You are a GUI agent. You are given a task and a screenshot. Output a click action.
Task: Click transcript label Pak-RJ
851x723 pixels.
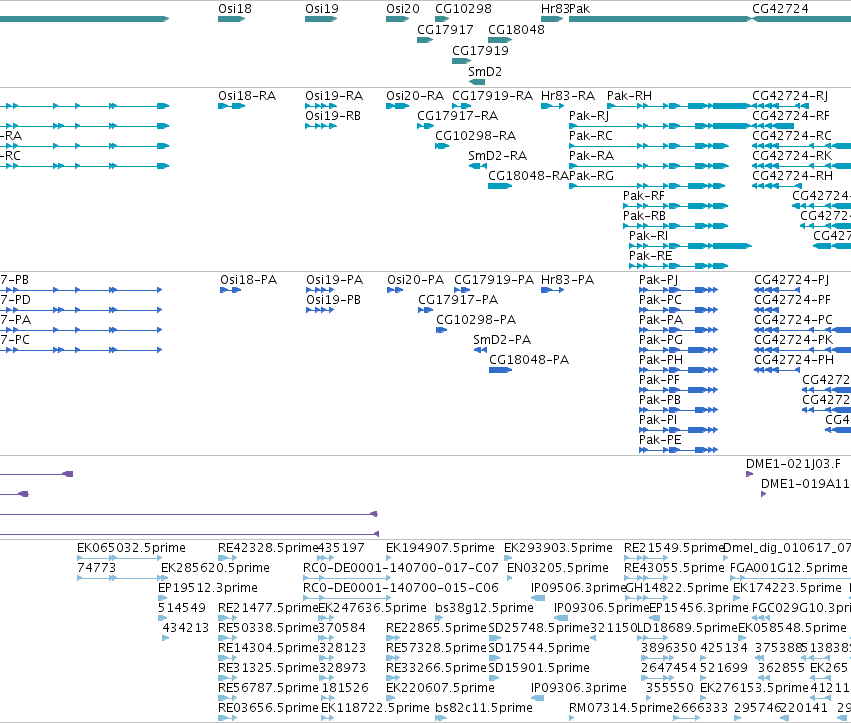[x=589, y=116]
